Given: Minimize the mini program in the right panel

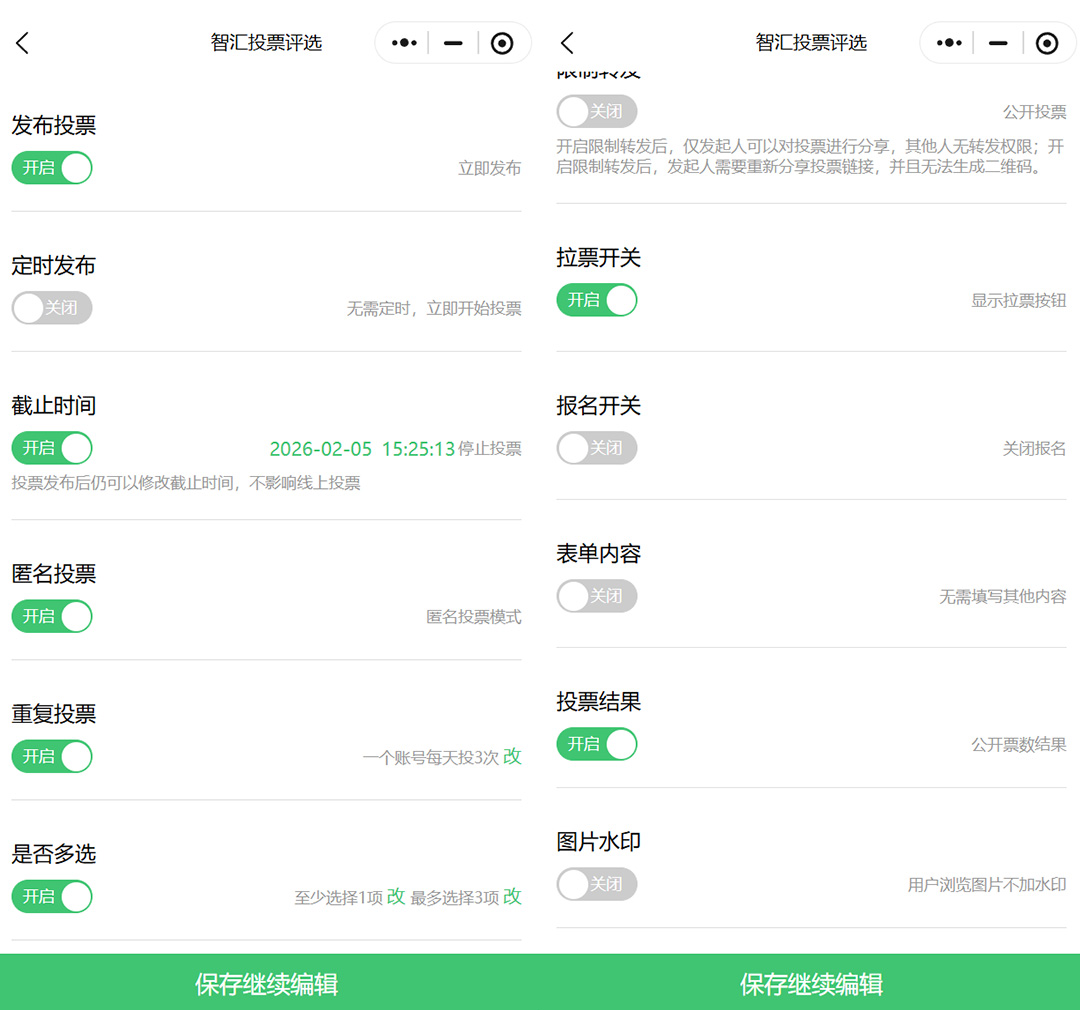Looking at the screenshot, I should coord(997,43).
